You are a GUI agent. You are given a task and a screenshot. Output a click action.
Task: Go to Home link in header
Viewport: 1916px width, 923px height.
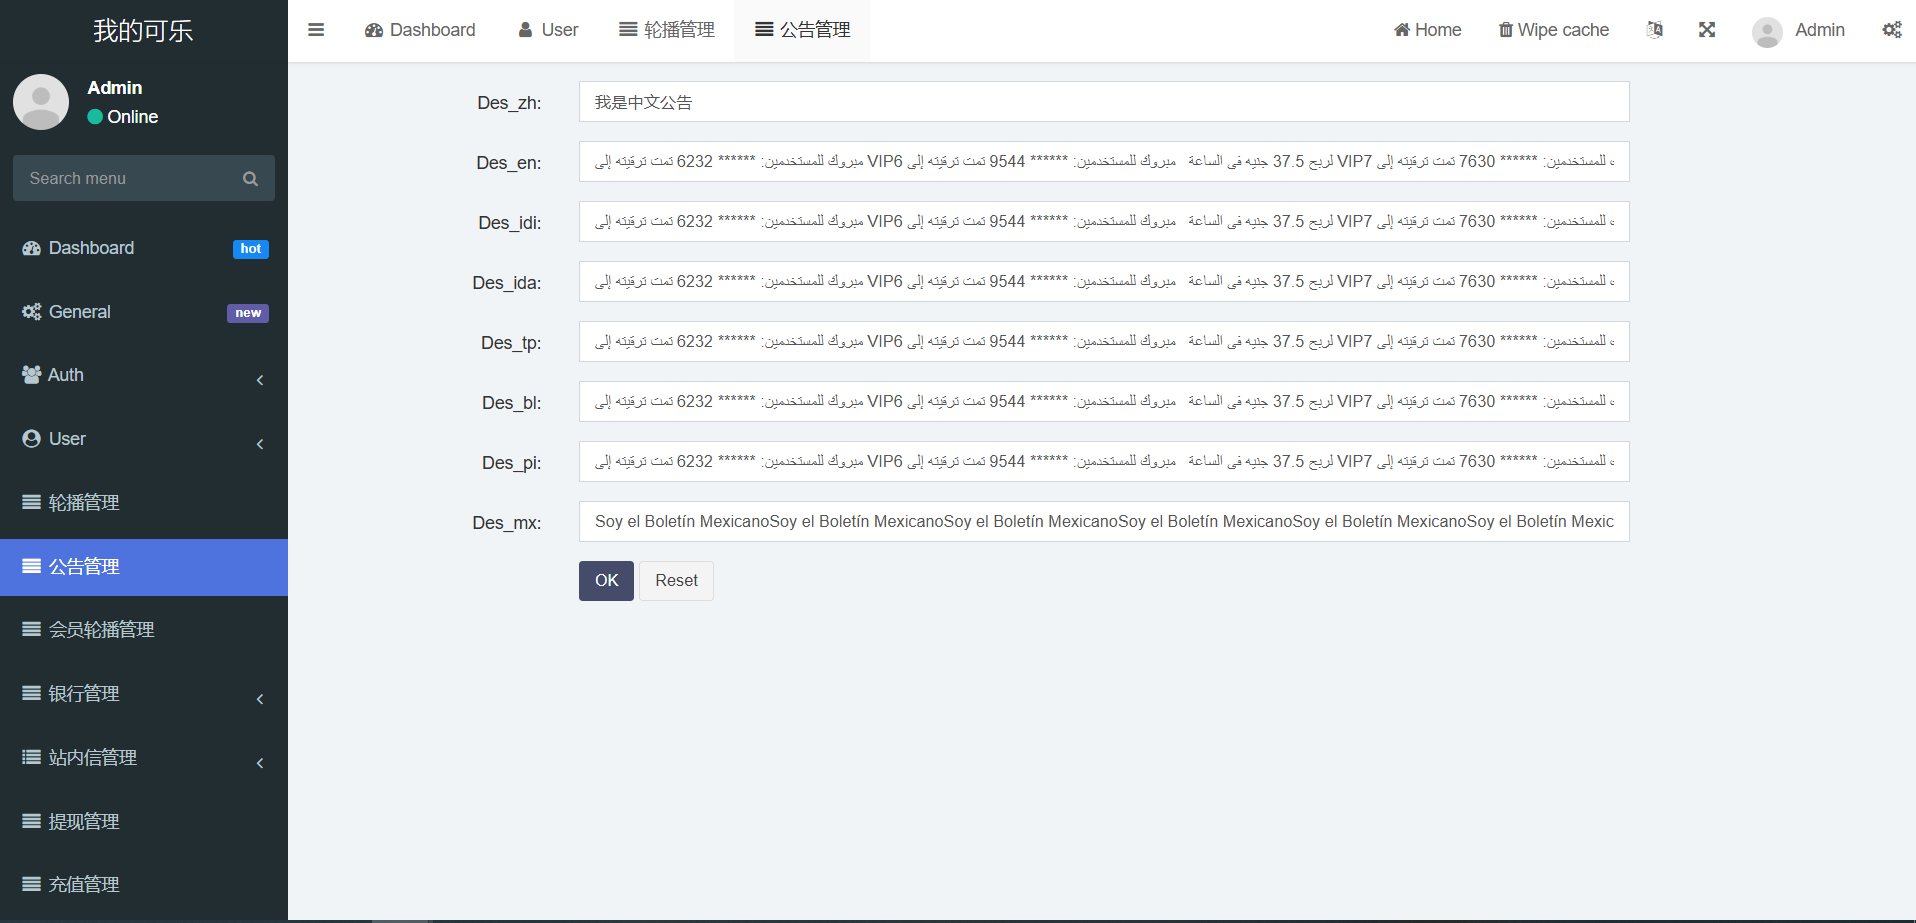click(1427, 30)
